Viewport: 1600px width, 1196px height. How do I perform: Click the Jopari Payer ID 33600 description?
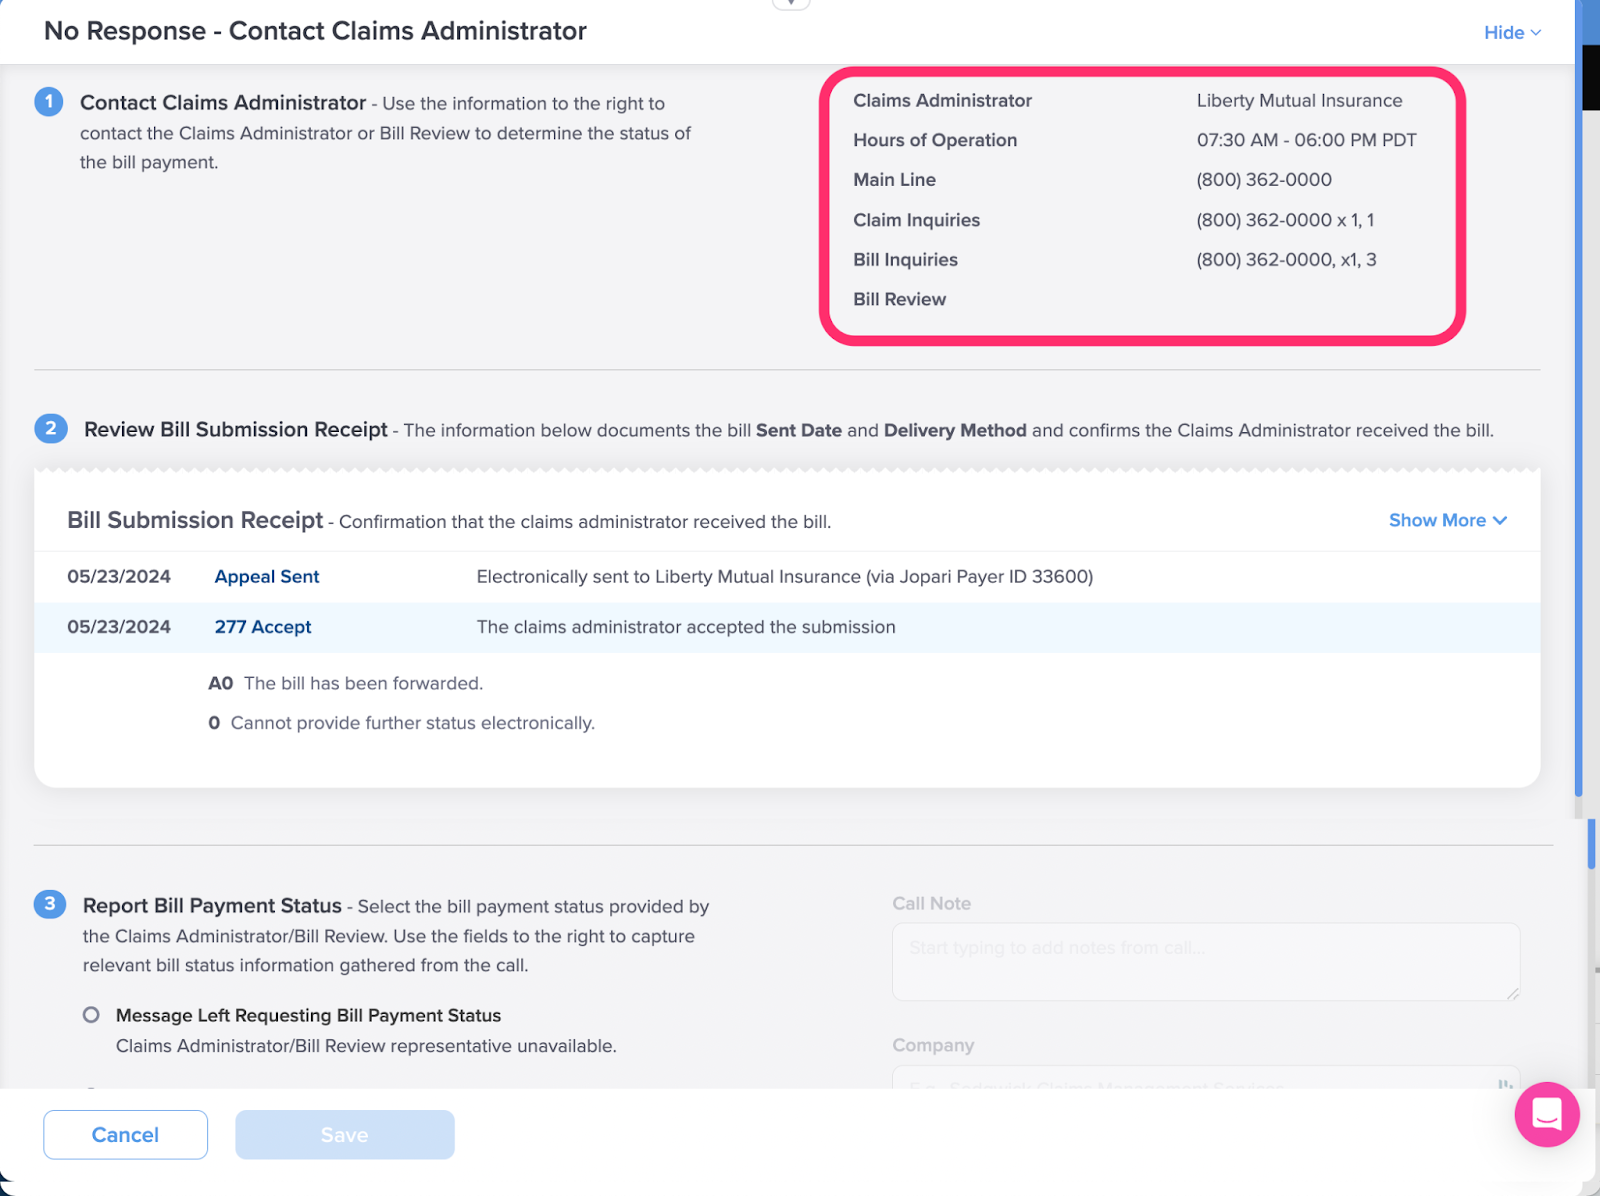[785, 577]
